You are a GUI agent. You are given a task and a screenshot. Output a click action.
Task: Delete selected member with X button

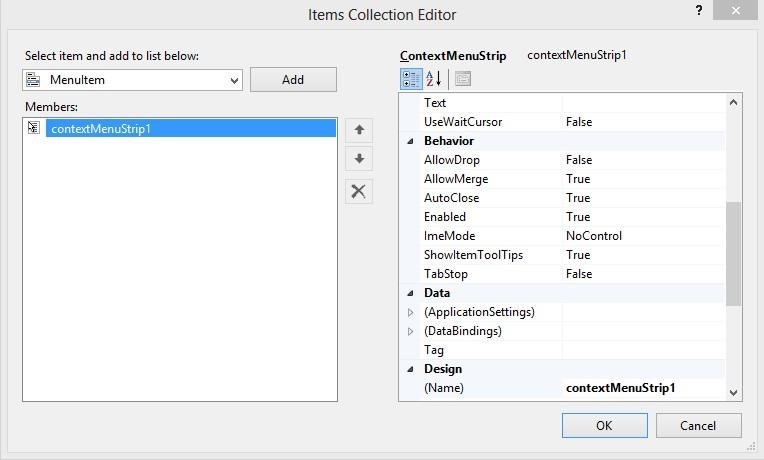click(359, 192)
